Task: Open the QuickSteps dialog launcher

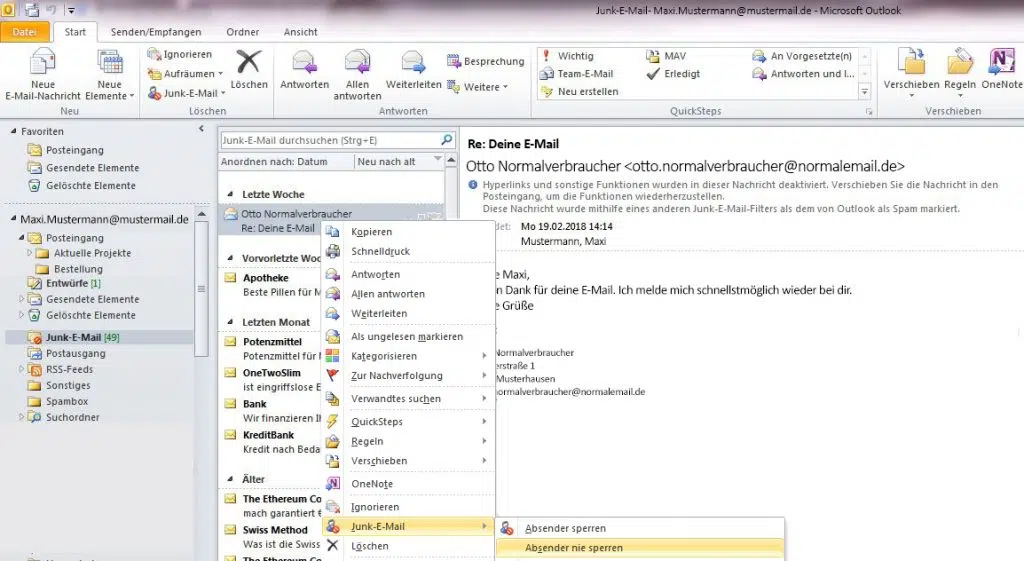Action: pos(869,112)
